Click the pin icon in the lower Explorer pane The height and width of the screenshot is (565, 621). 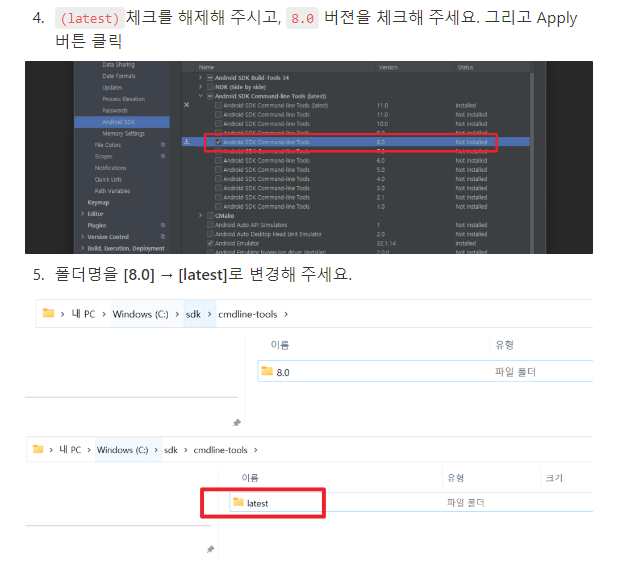[210, 549]
